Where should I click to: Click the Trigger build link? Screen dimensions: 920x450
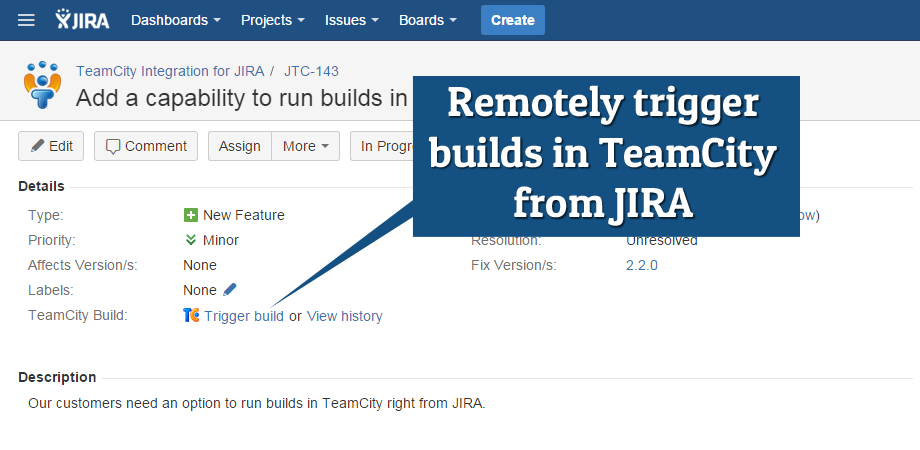(x=243, y=316)
